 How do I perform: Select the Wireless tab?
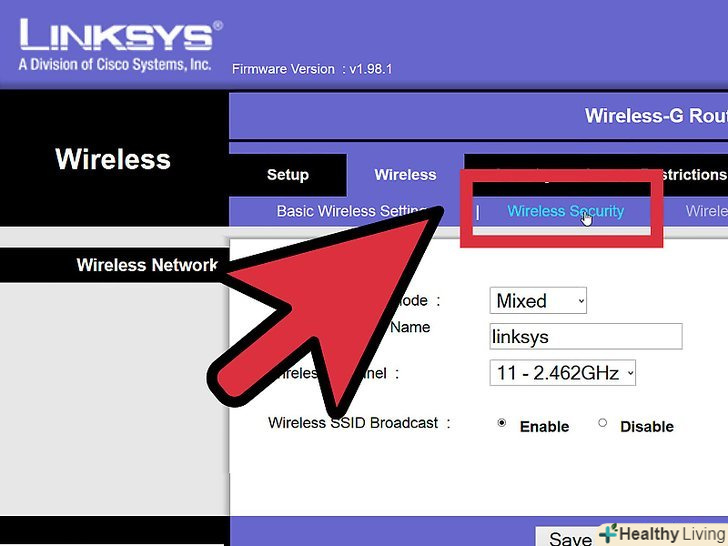pyautogui.click(x=405, y=175)
